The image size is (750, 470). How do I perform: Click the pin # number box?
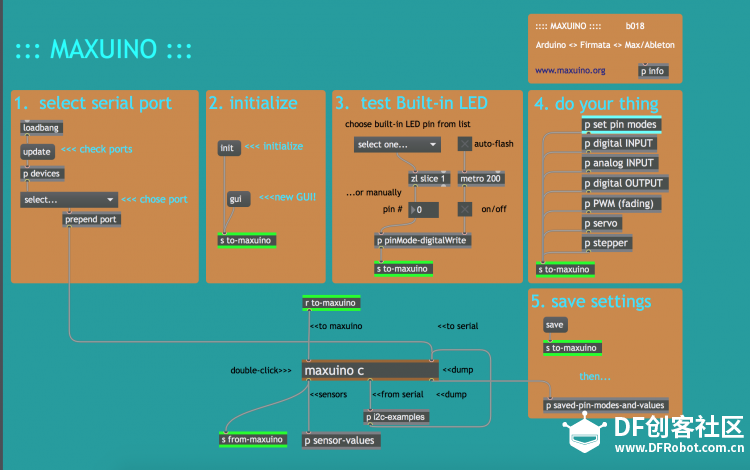coord(423,210)
